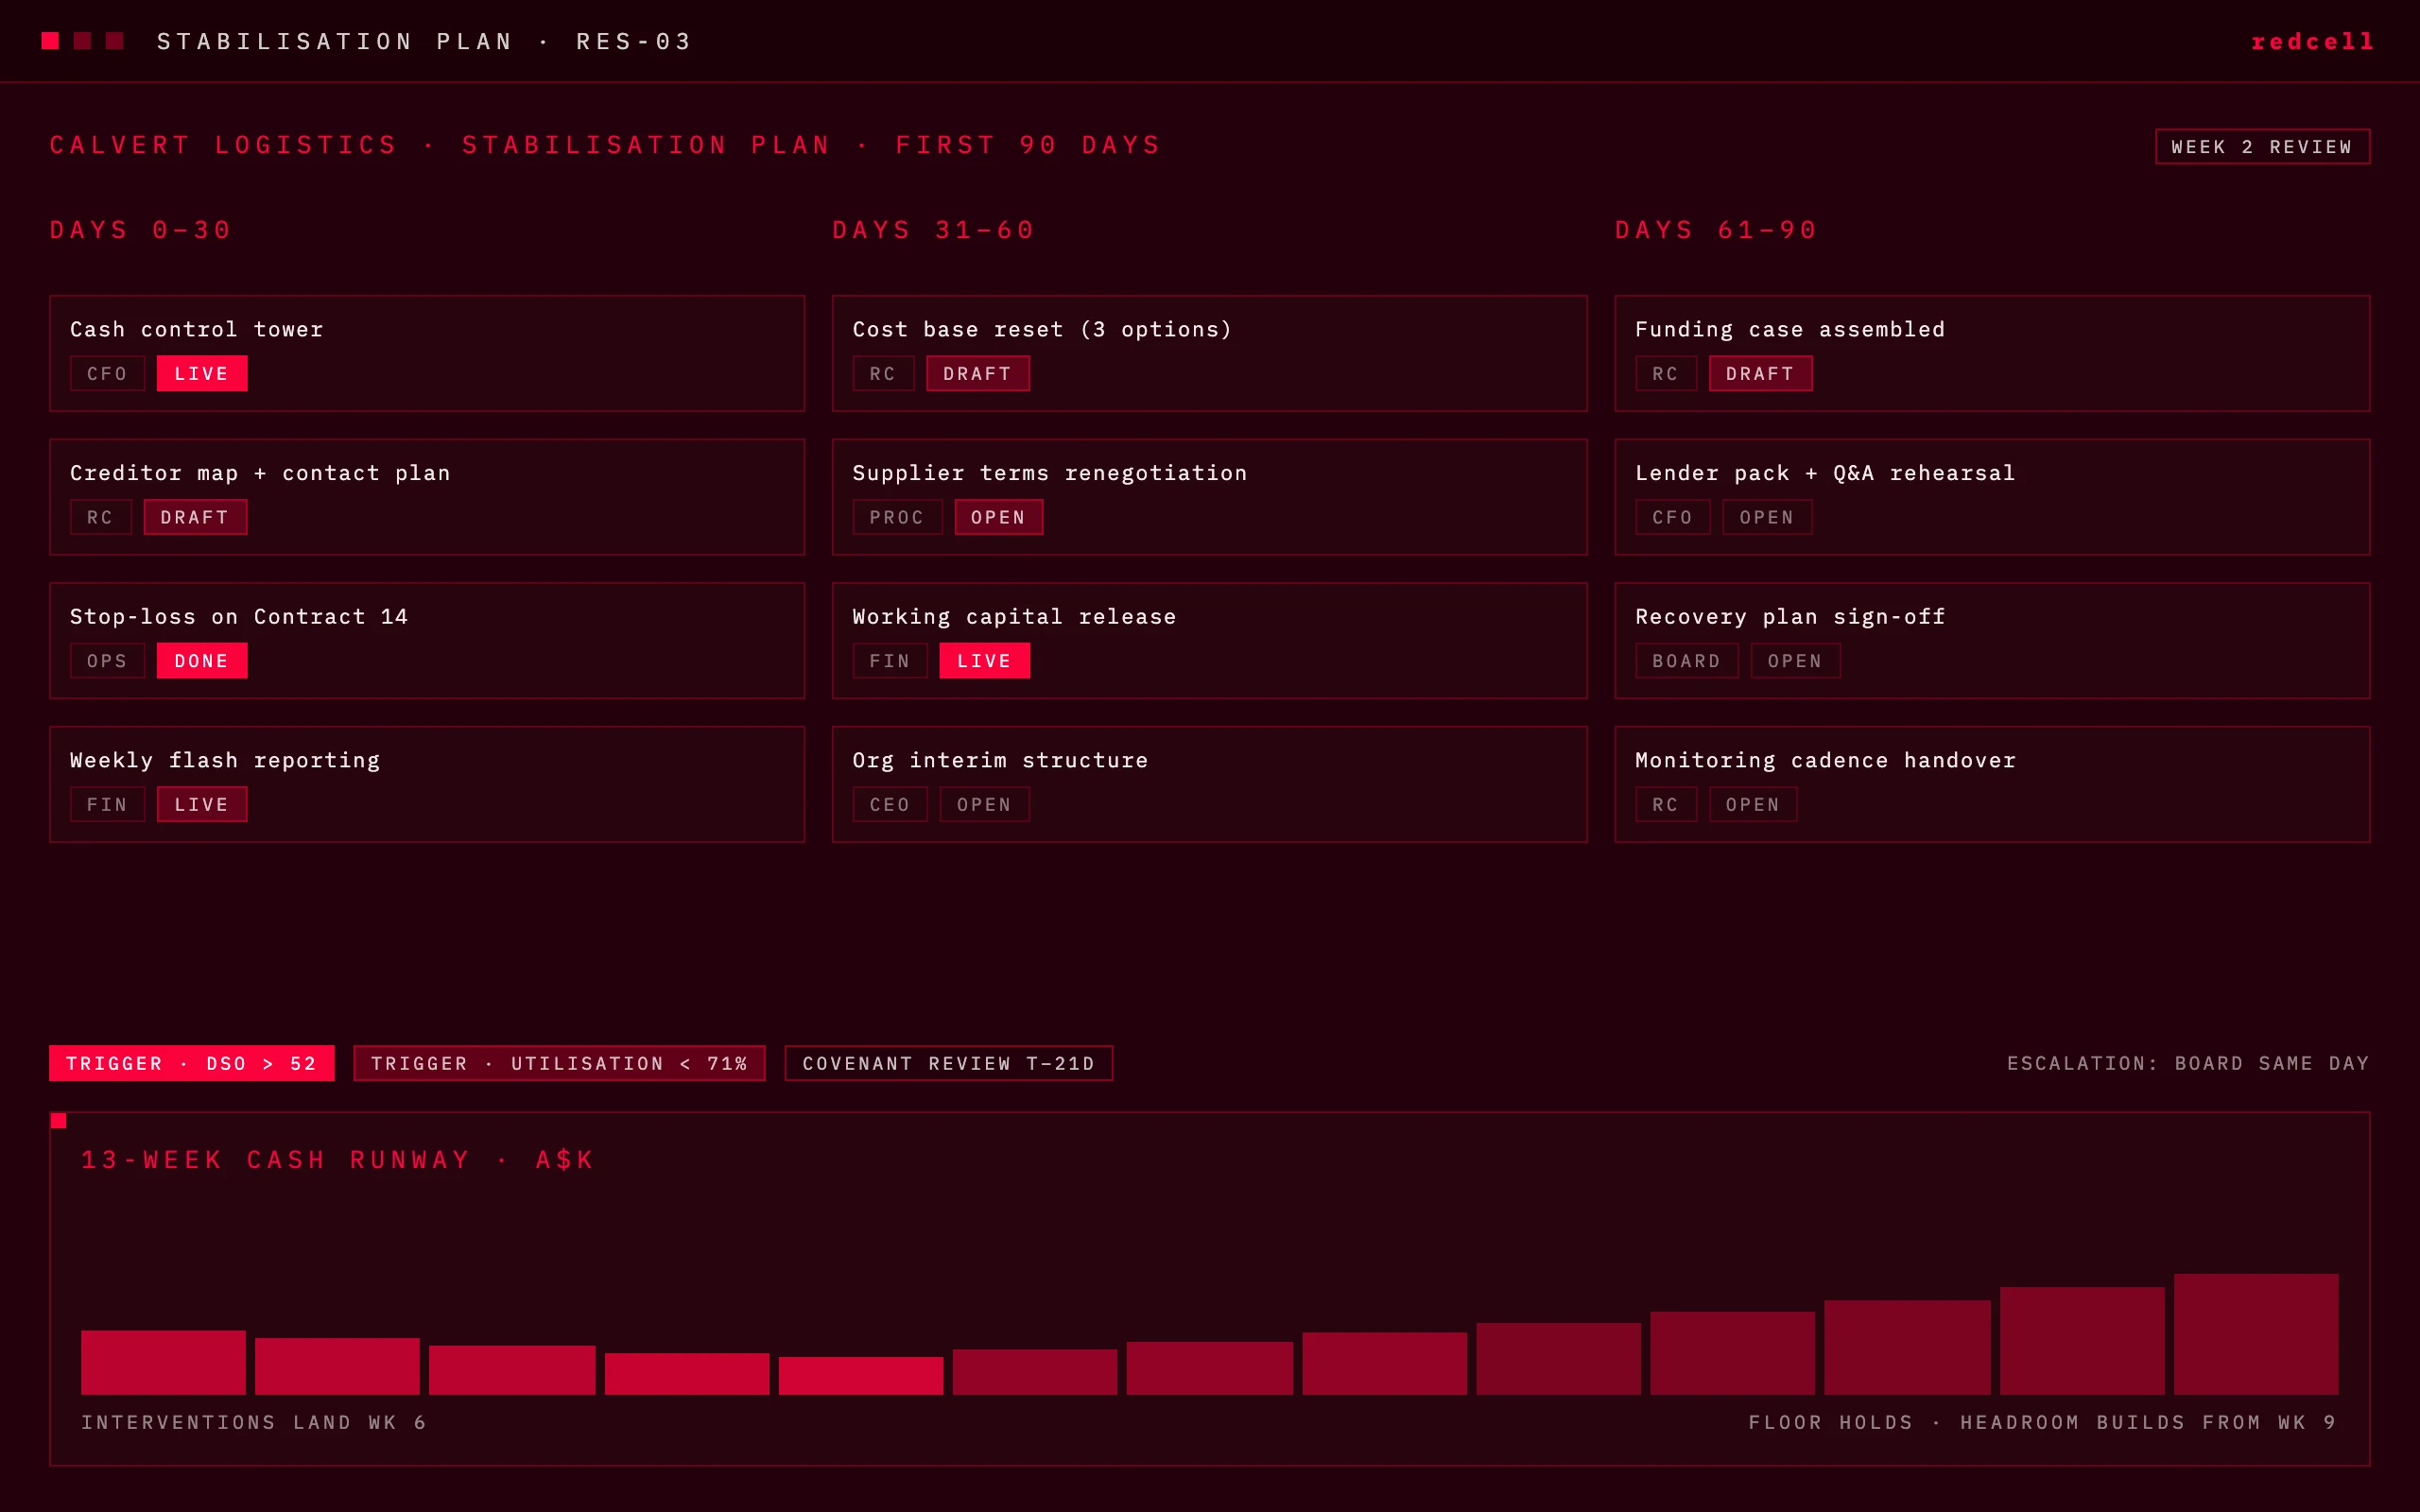Open the OPEN badge on Supplier terms renegotiation

coord(998,517)
